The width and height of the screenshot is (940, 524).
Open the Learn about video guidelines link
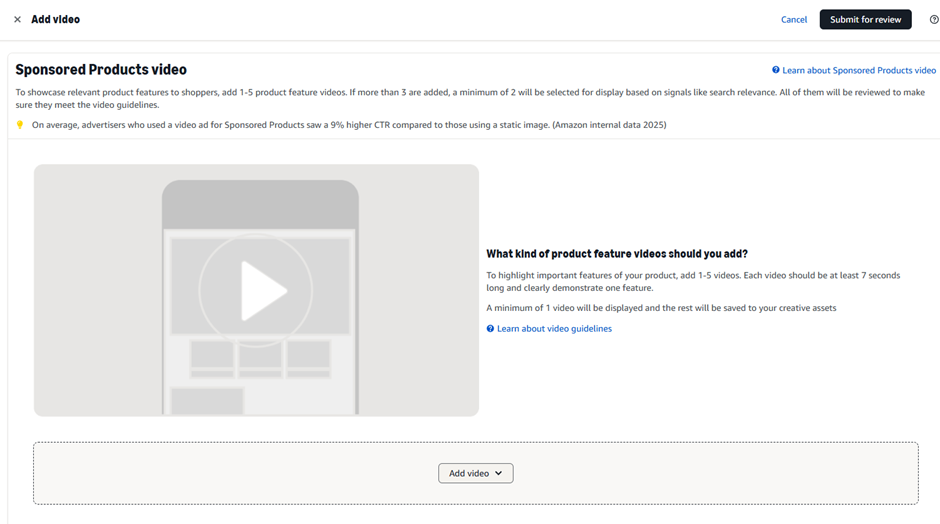(x=554, y=329)
